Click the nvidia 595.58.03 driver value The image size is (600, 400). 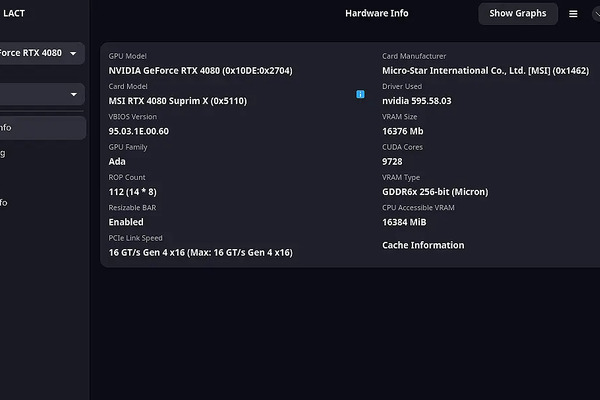click(x=416, y=101)
